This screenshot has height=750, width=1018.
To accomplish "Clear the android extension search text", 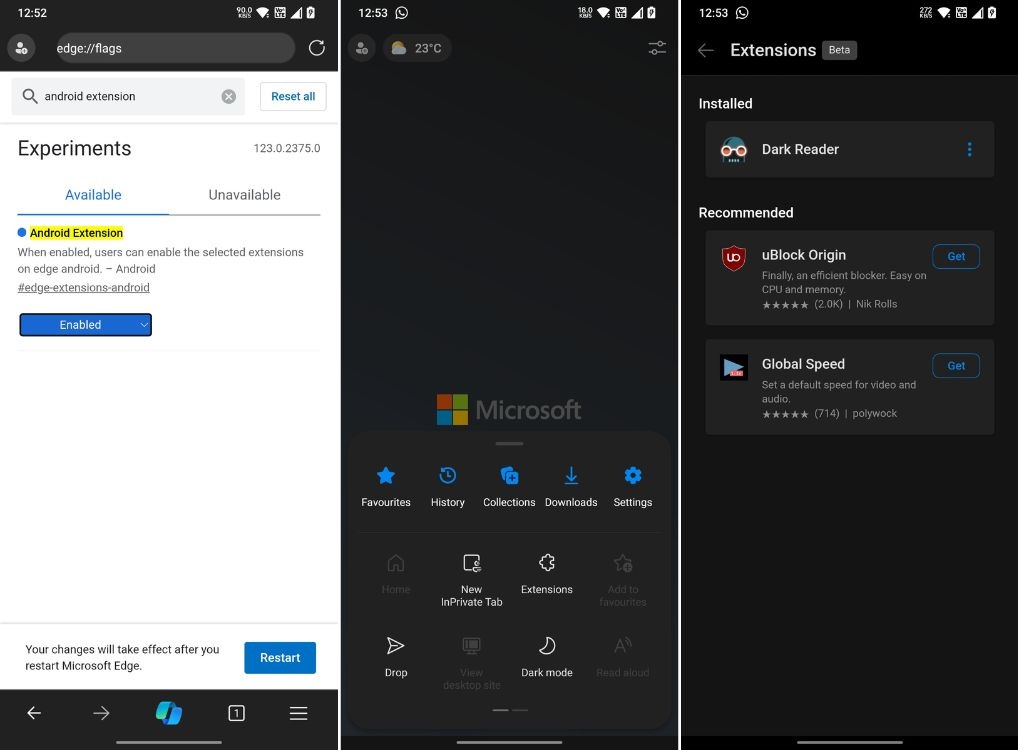I will point(228,96).
